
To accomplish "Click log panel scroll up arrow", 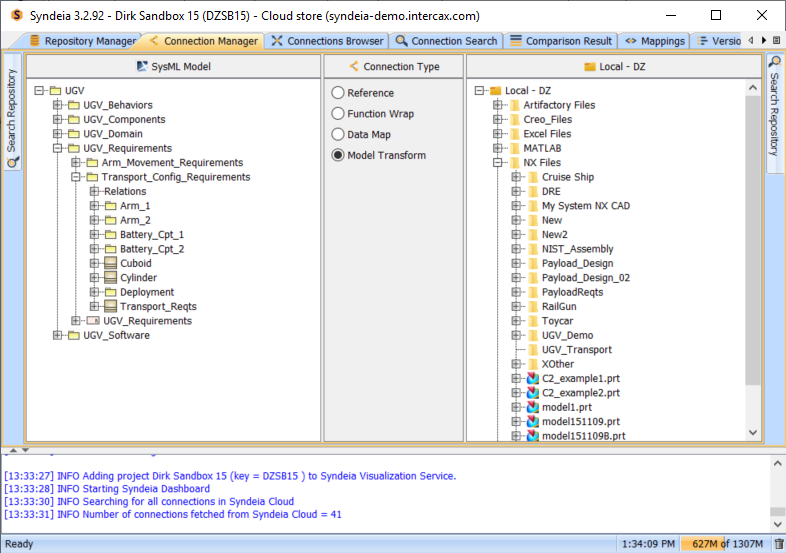I will point(777,463).
